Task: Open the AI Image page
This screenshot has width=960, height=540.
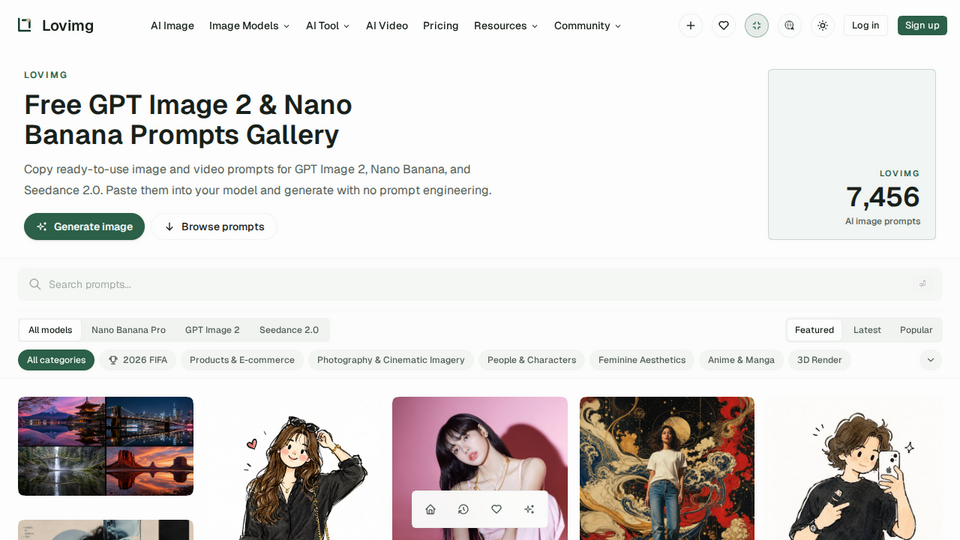Action: click(x=173, y=26)
